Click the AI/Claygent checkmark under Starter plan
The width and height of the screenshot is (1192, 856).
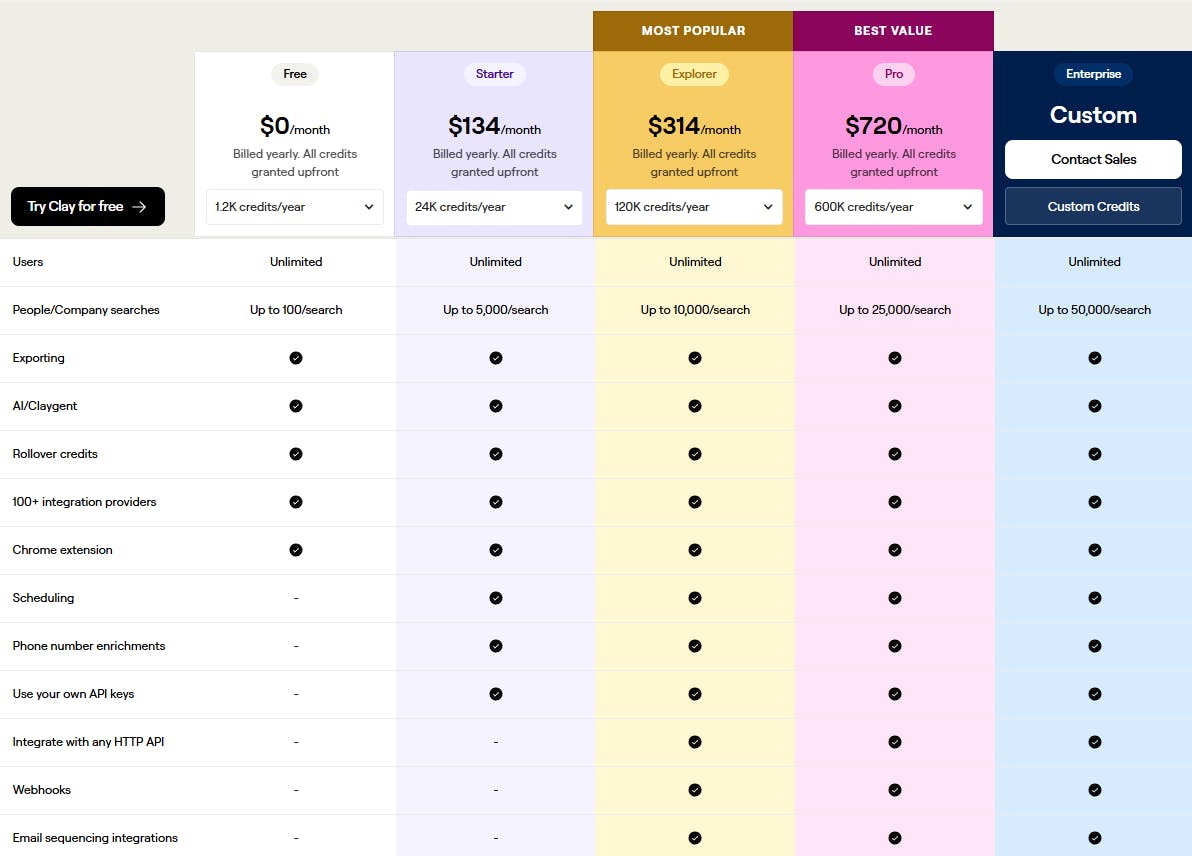pyautogui.click(x=496, y=406)
